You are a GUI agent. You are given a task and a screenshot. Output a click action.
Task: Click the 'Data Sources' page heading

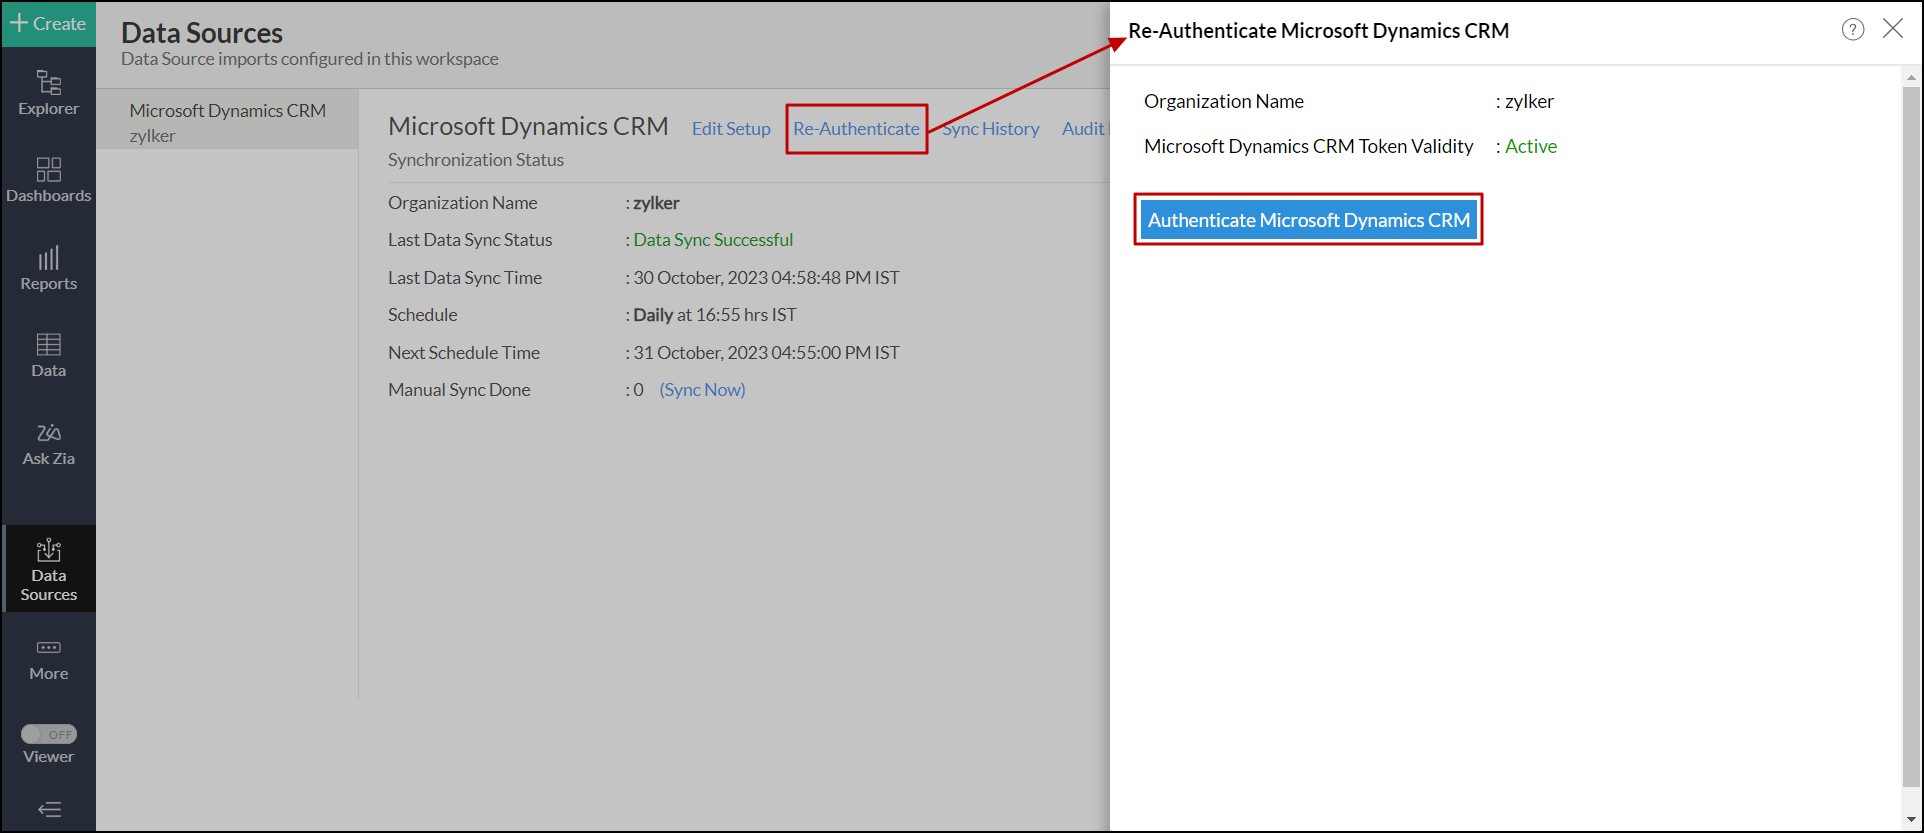(x=202, y=33)
